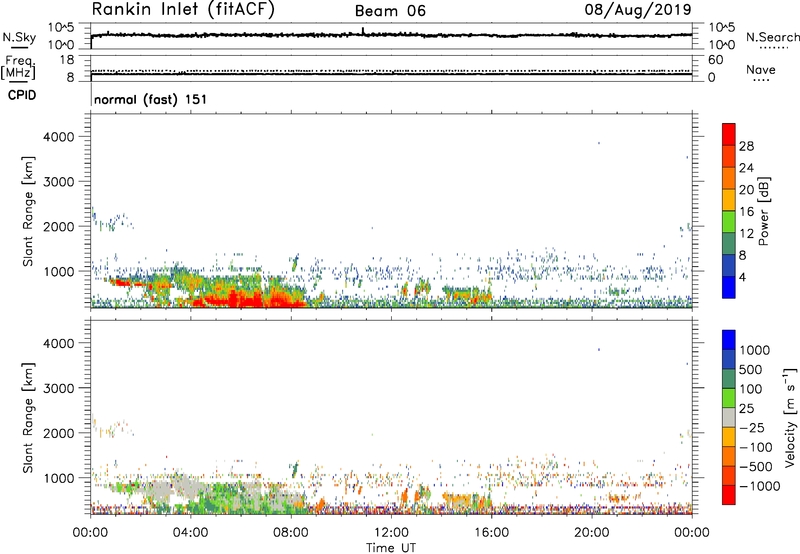Click the blue band at bottom of power color bar
The height and width of the screenshot is (554, 800).
pos(729,287)
